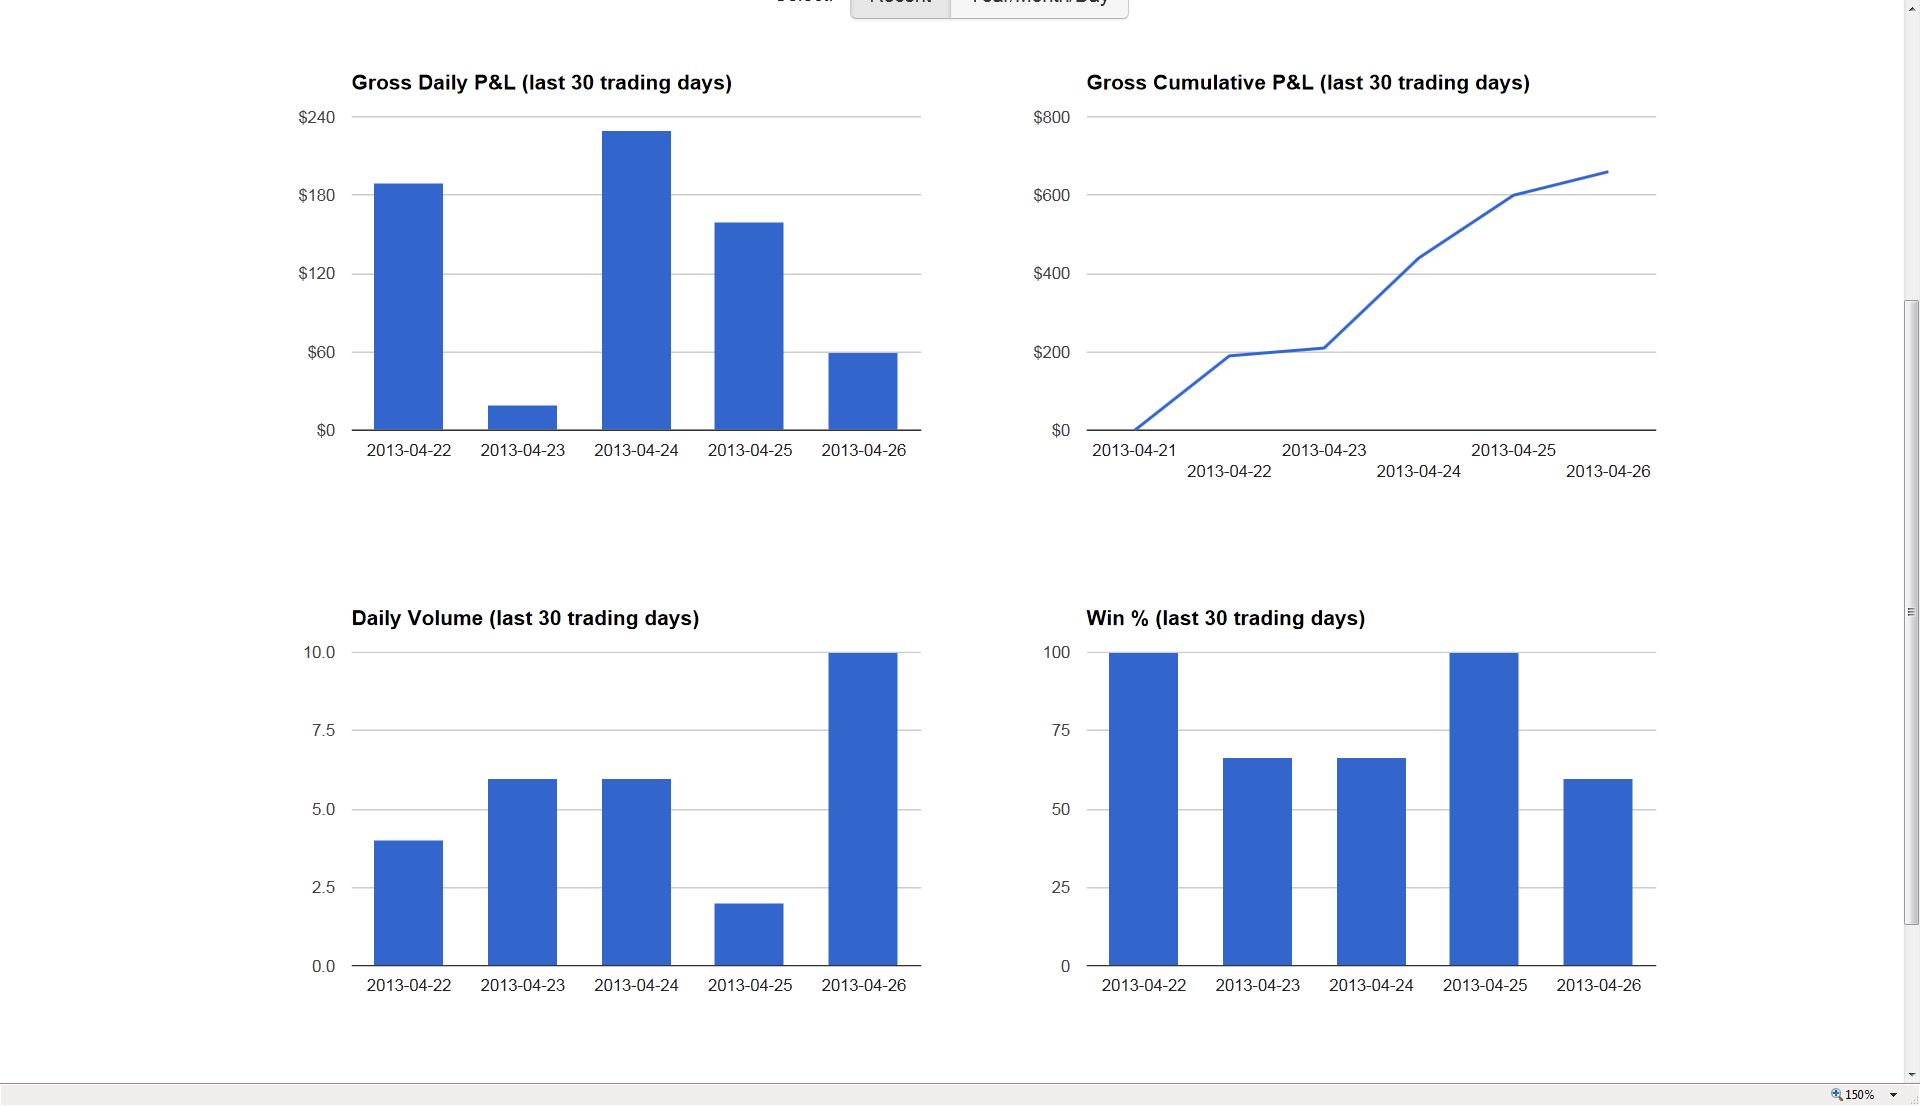
Task: Click the 150% zoom level button
Action: [x=1853, y=1095]
